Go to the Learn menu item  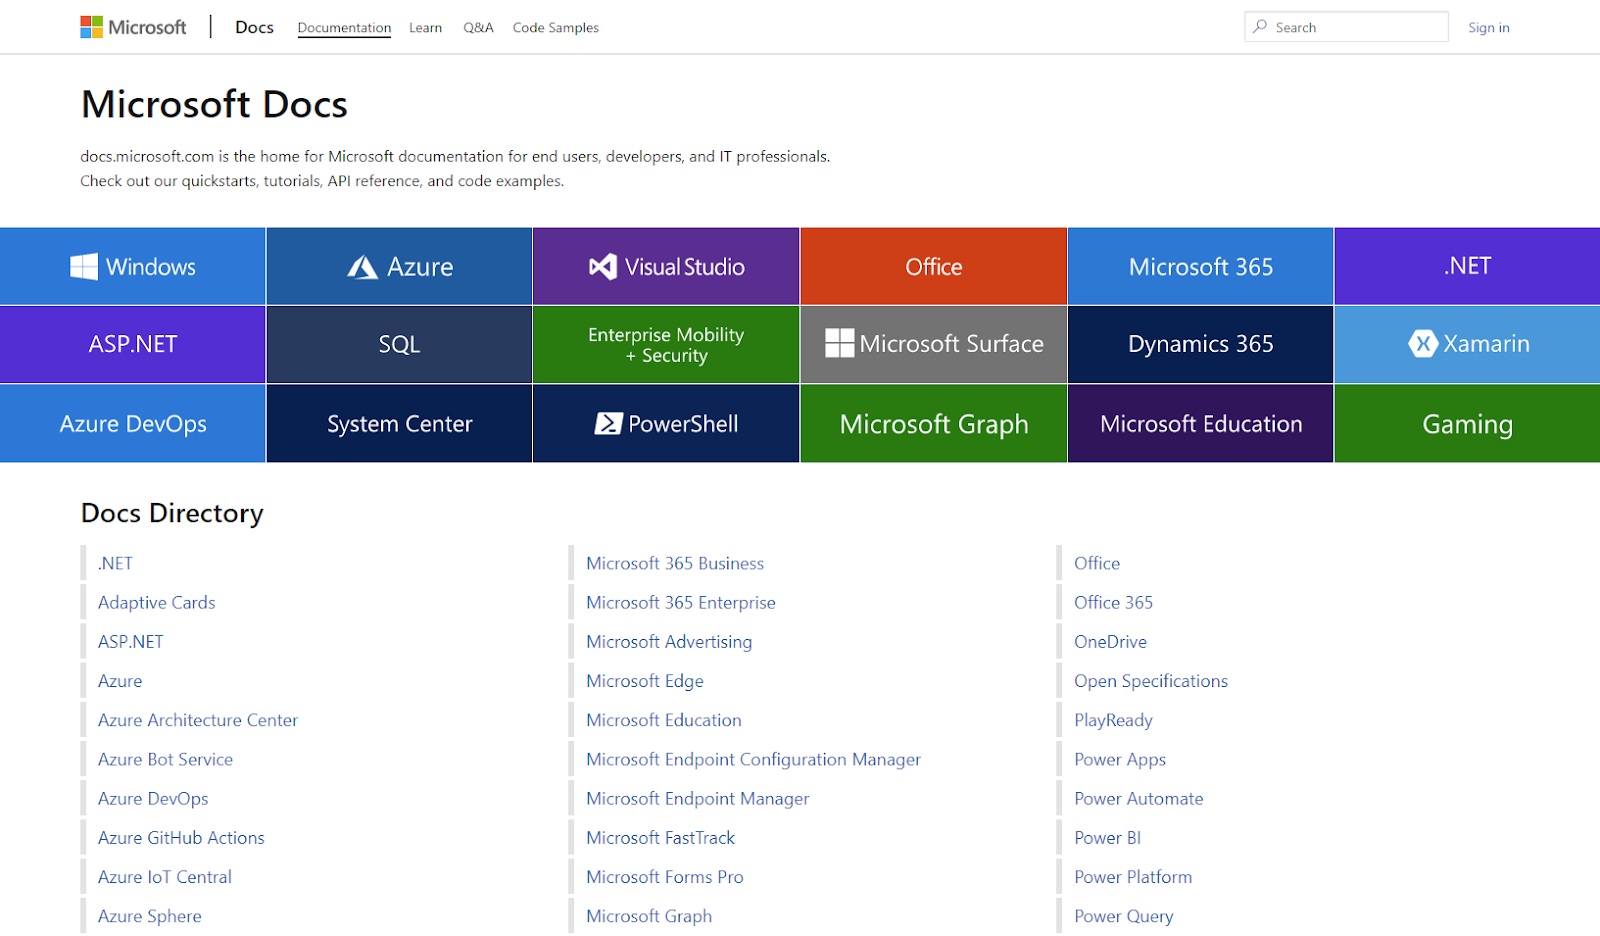pos(425,28)
